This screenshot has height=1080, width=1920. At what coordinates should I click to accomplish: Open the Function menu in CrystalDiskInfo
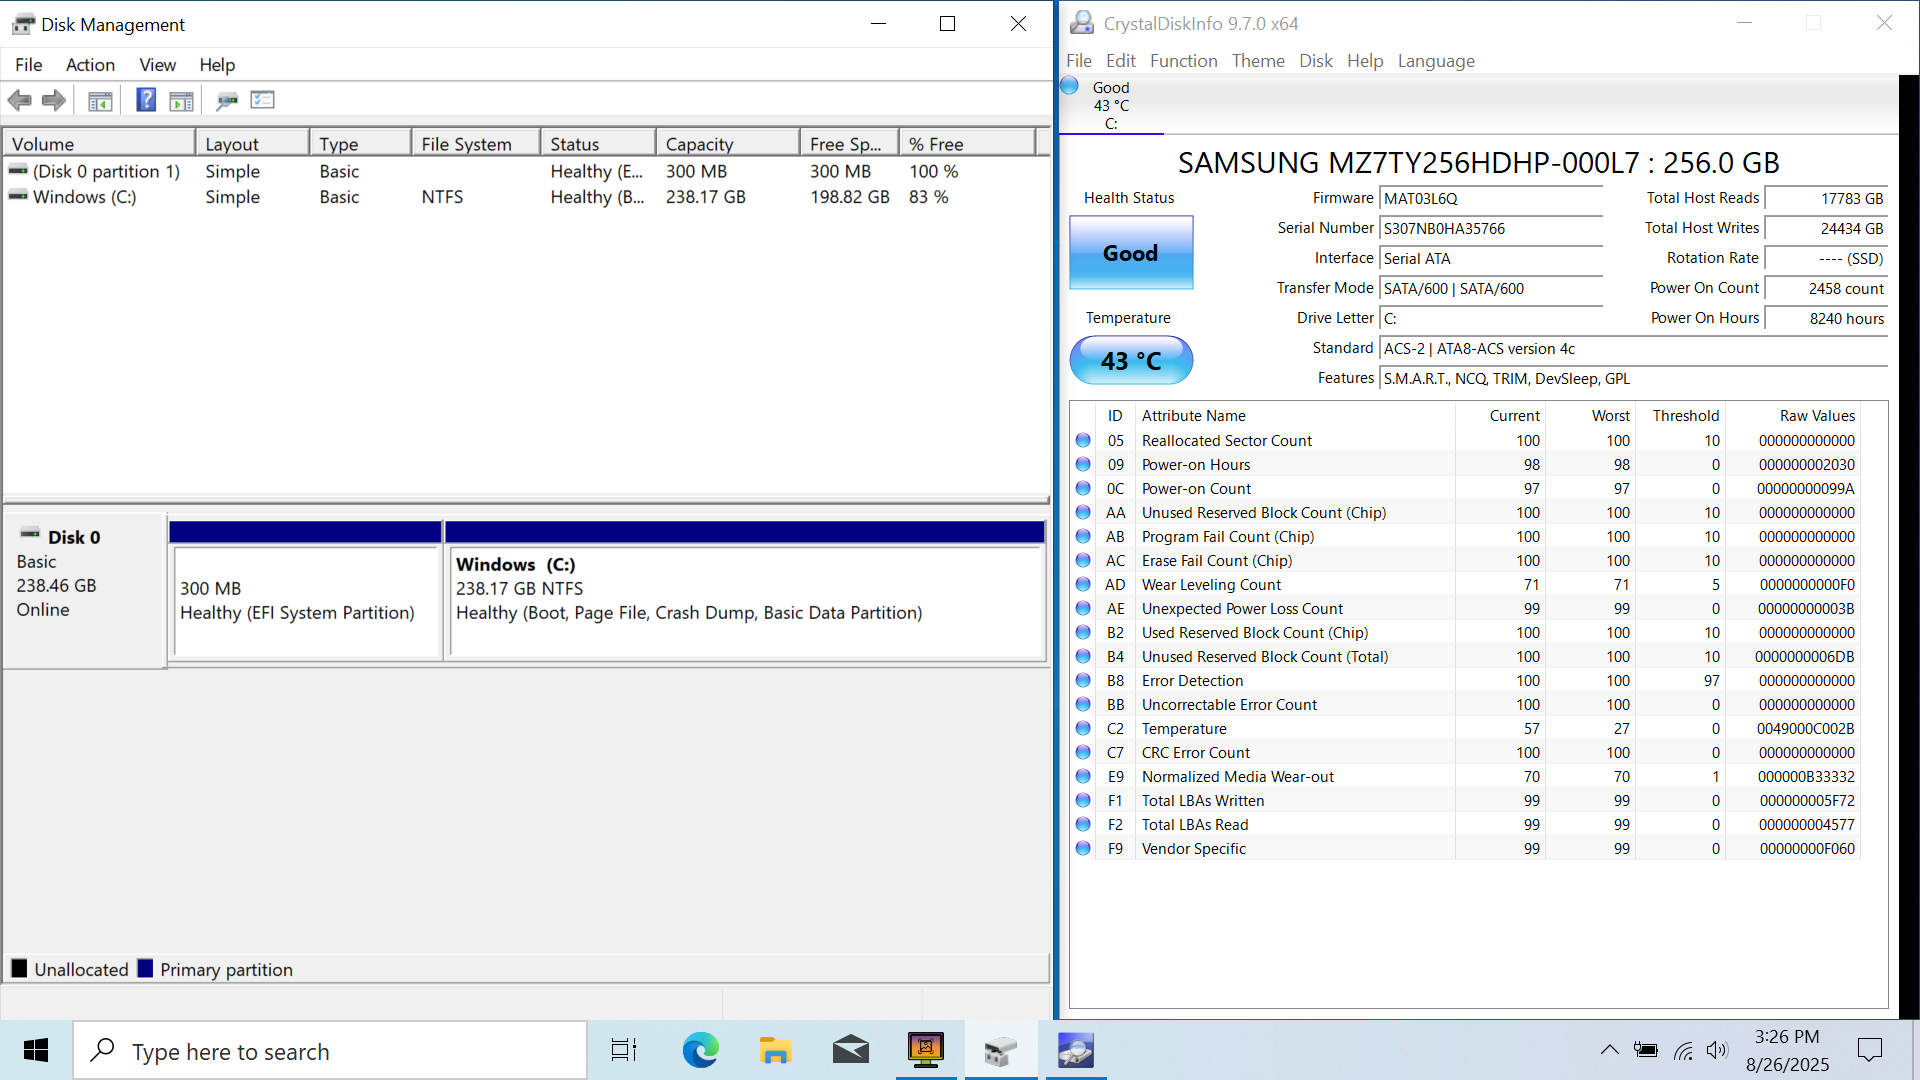[x=1183, y=61]
